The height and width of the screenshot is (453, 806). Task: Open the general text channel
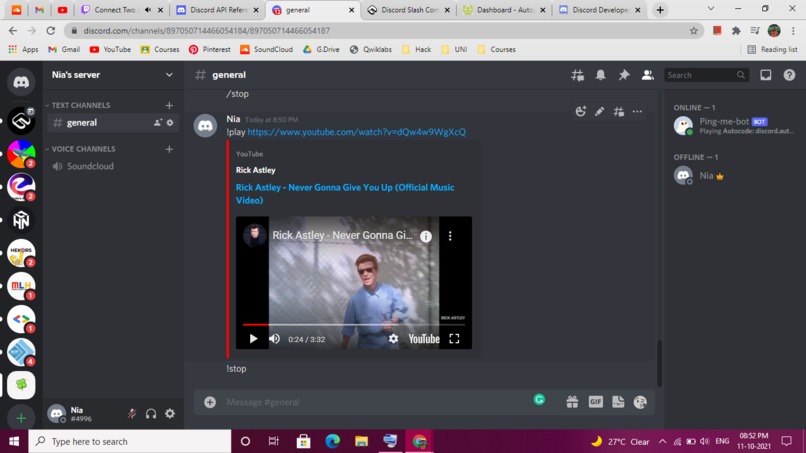pos(113,123)
